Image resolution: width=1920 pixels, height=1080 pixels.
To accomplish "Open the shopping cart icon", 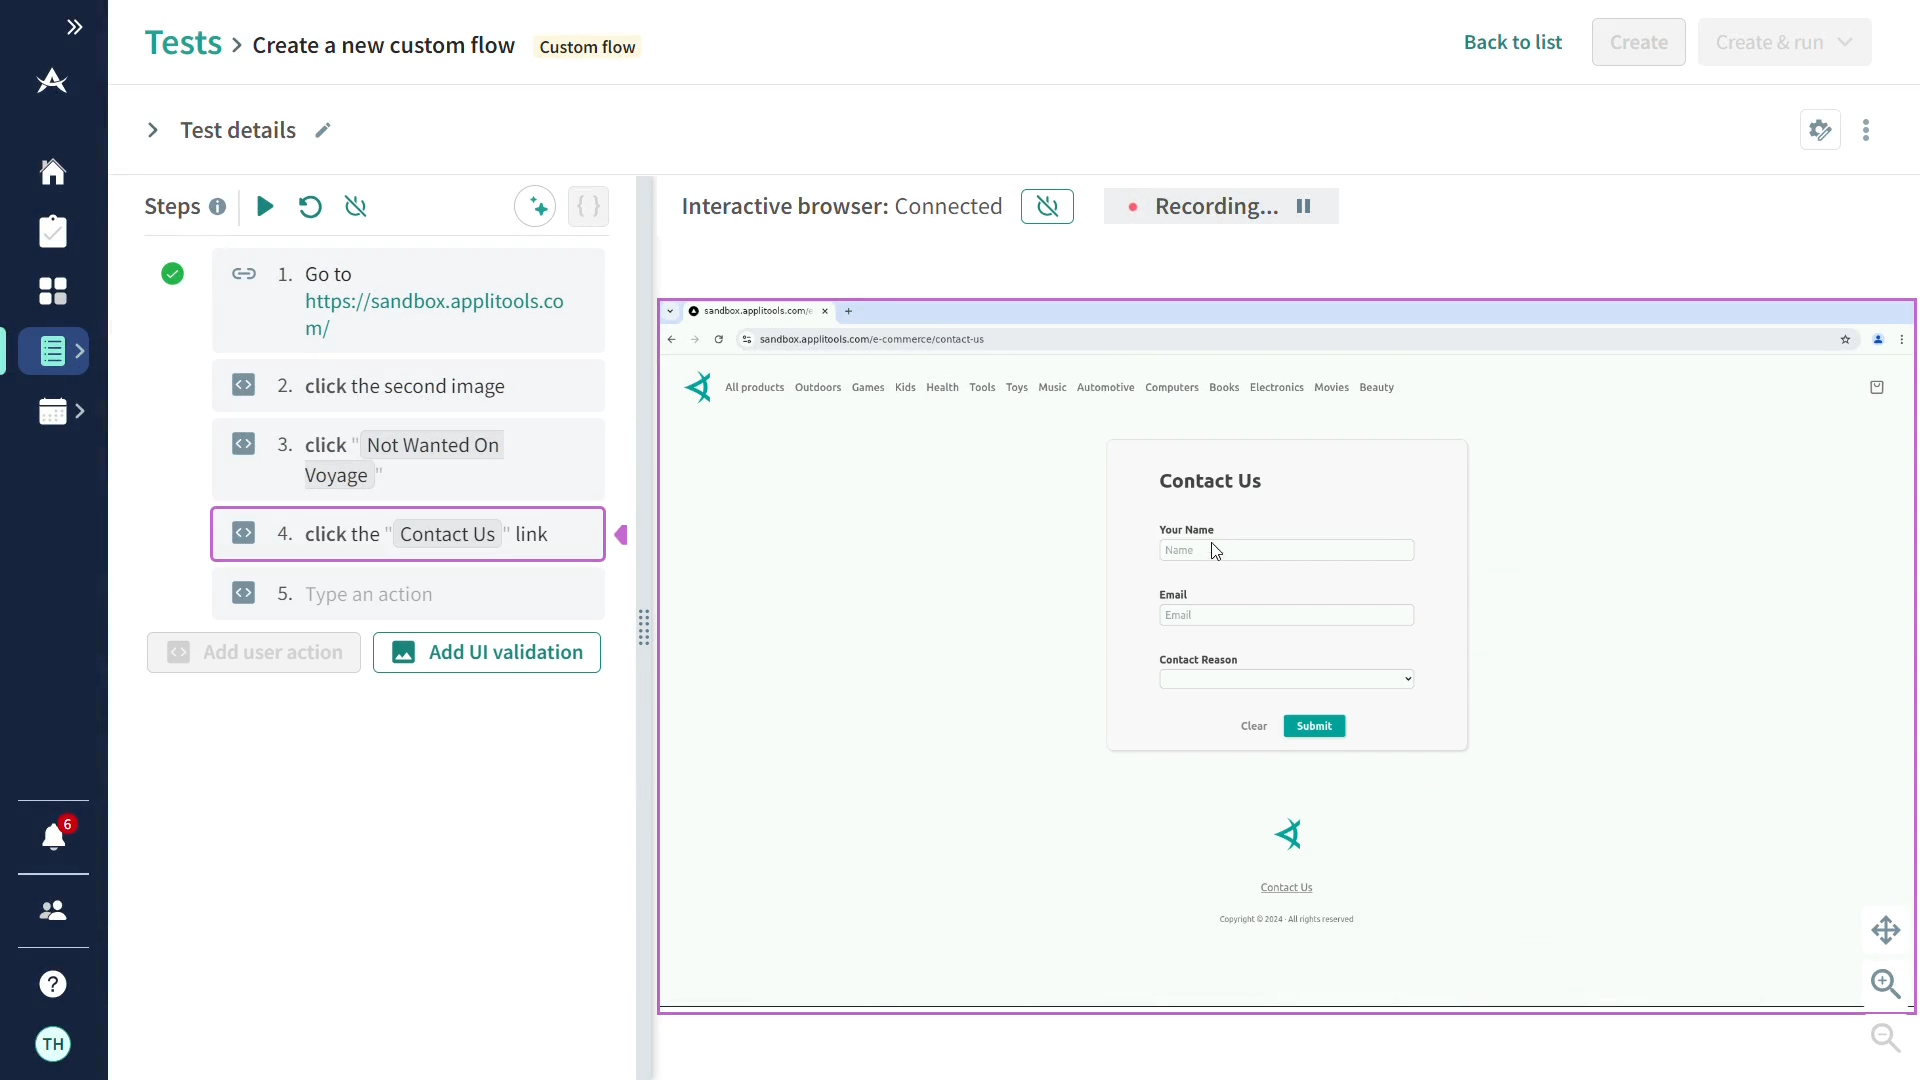I will pos(1877,387).
